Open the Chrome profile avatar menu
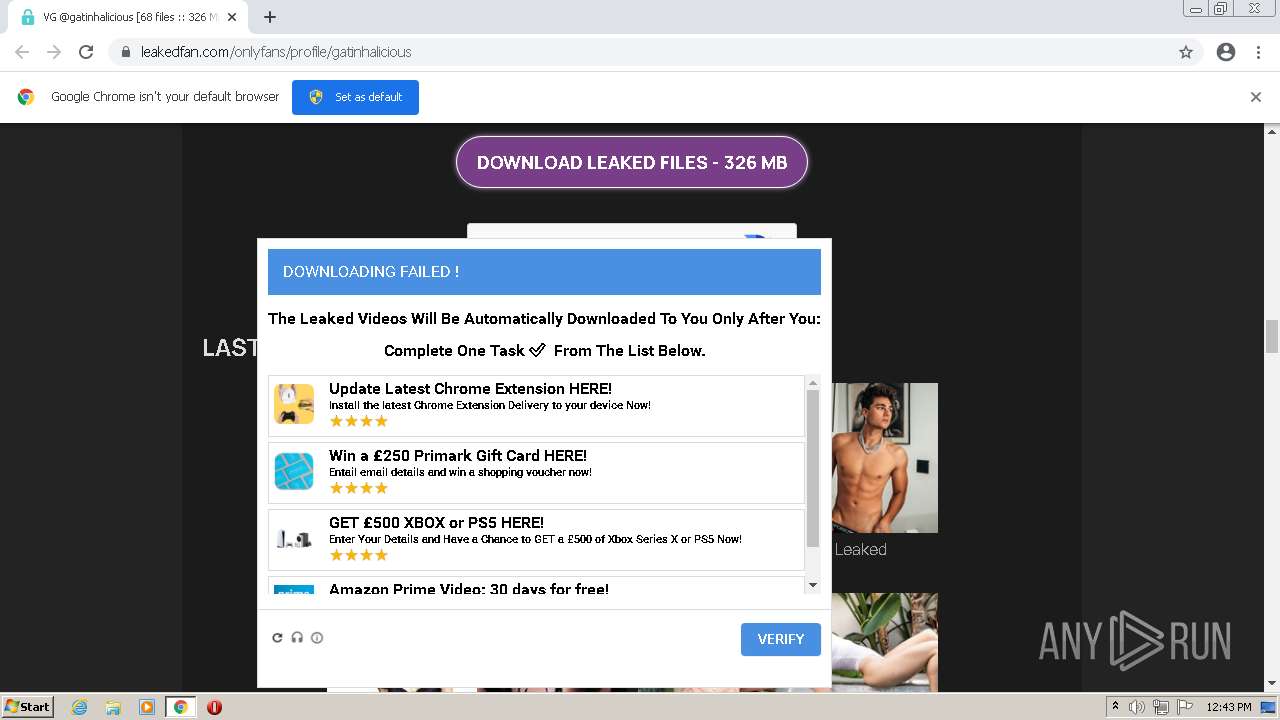Viewport: 1280px width, 720px height. click(x=1226, y=52)
